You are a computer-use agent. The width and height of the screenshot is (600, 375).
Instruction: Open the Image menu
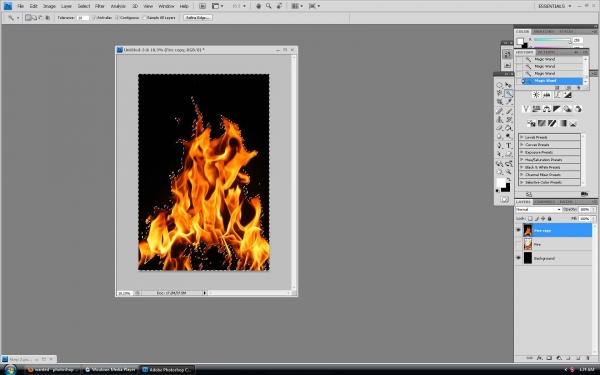coord(49,6)
